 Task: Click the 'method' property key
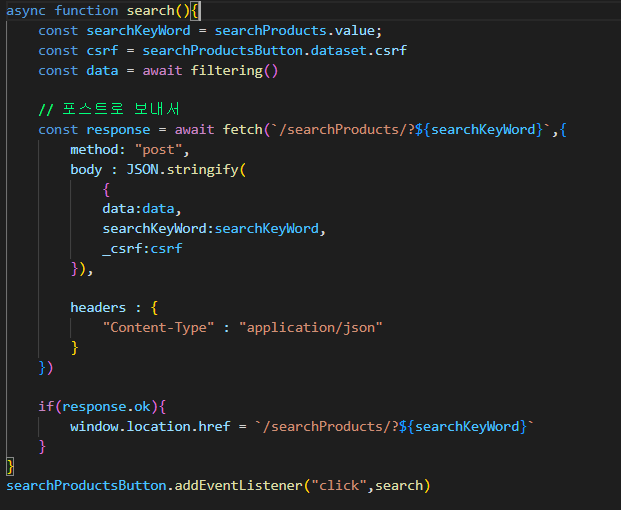click(x=94, y=150)
